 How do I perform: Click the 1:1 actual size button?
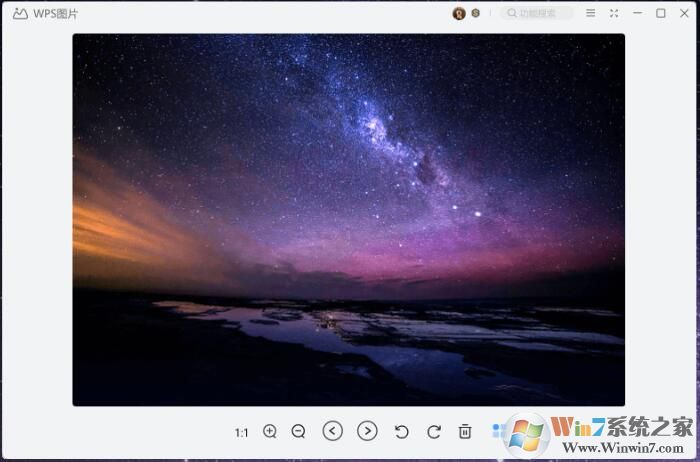[241, 432]
